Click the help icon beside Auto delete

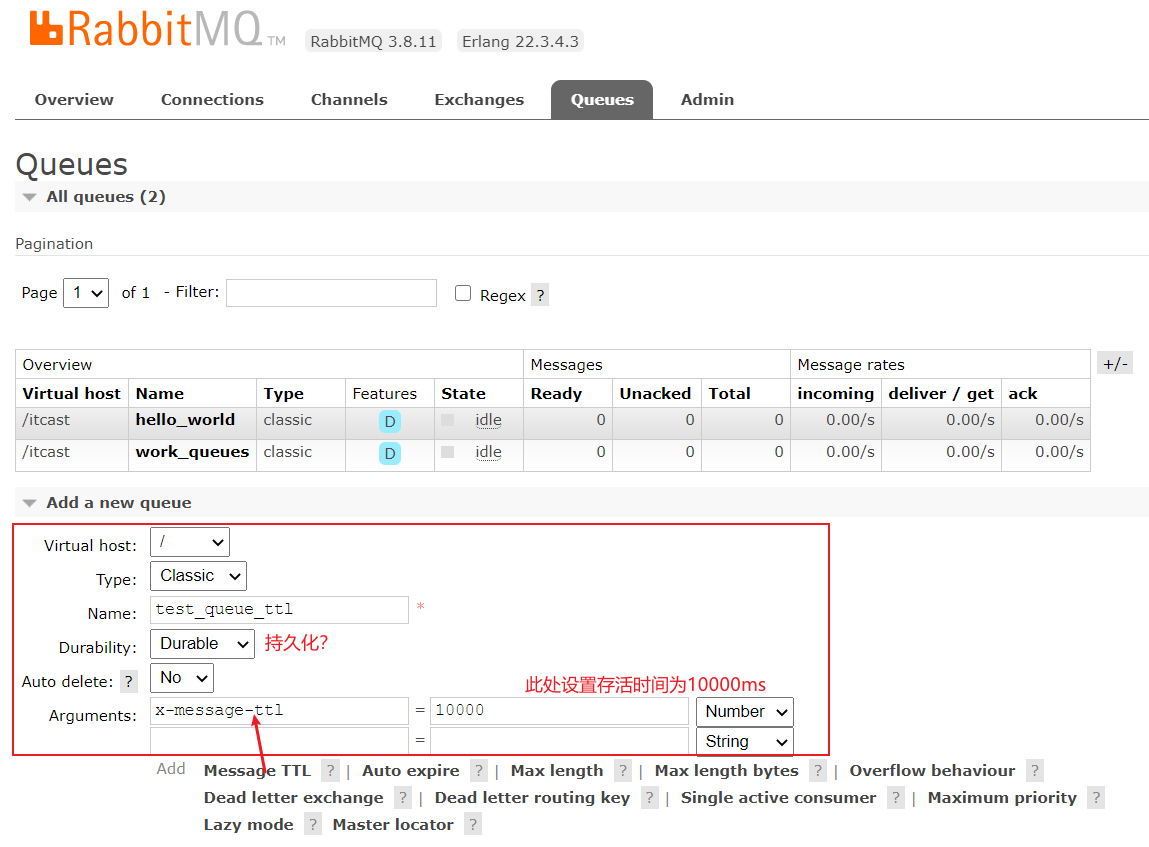[x=128, y=681]
